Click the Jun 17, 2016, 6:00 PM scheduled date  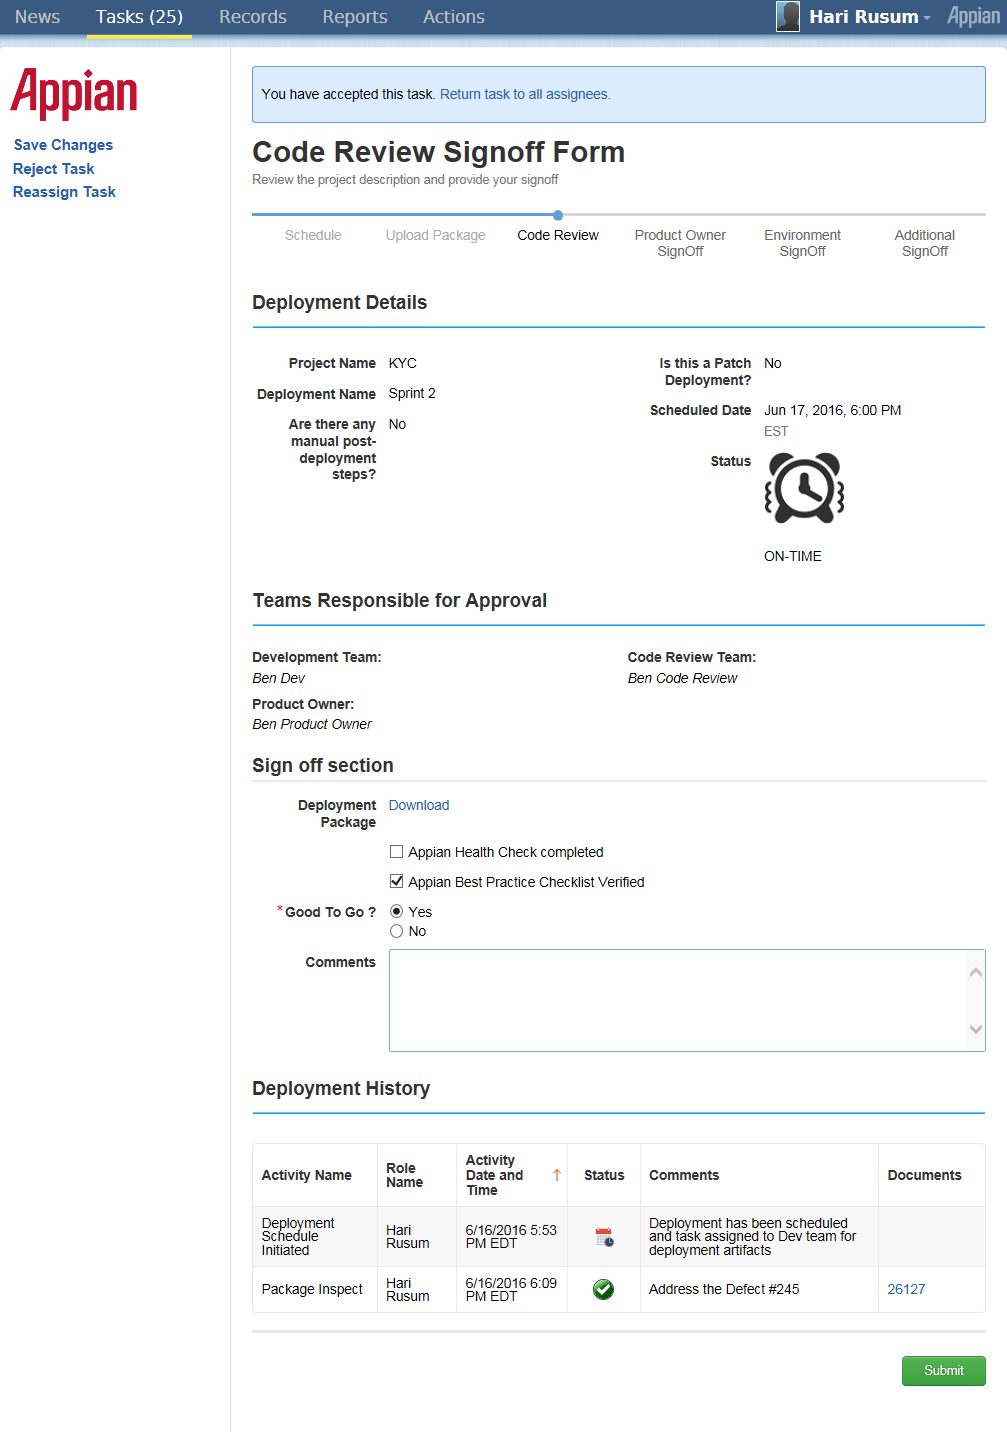832,410
